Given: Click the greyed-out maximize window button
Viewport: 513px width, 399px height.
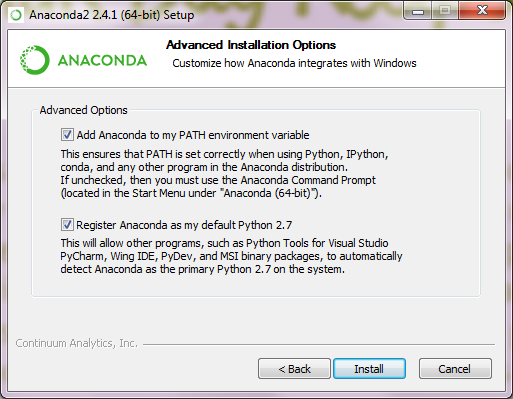Looking at the screenshot, I should [x=445, y=11].
